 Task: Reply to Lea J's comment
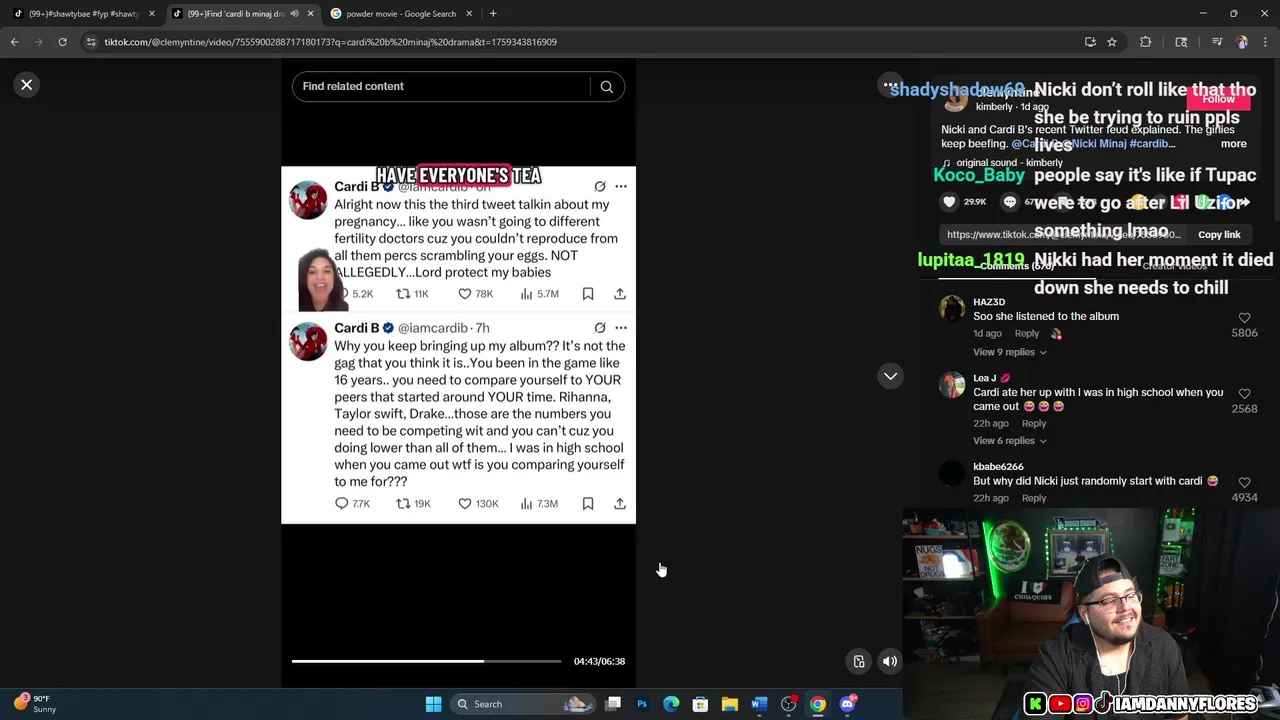pos(1034,423)
